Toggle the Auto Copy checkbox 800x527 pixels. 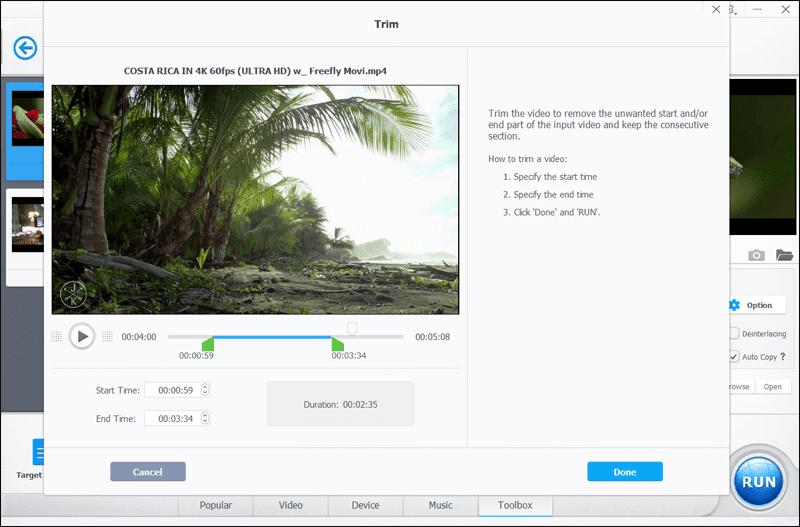point(734,357)
